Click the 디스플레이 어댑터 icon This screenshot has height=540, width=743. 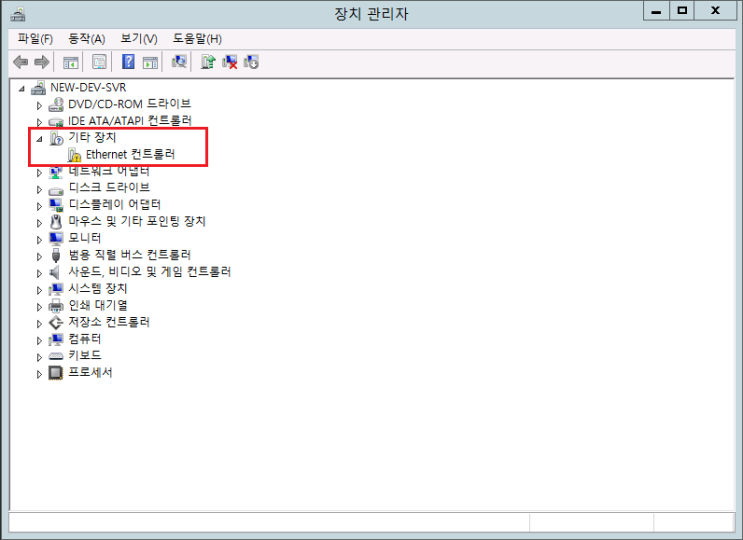[x=56, y=205]
